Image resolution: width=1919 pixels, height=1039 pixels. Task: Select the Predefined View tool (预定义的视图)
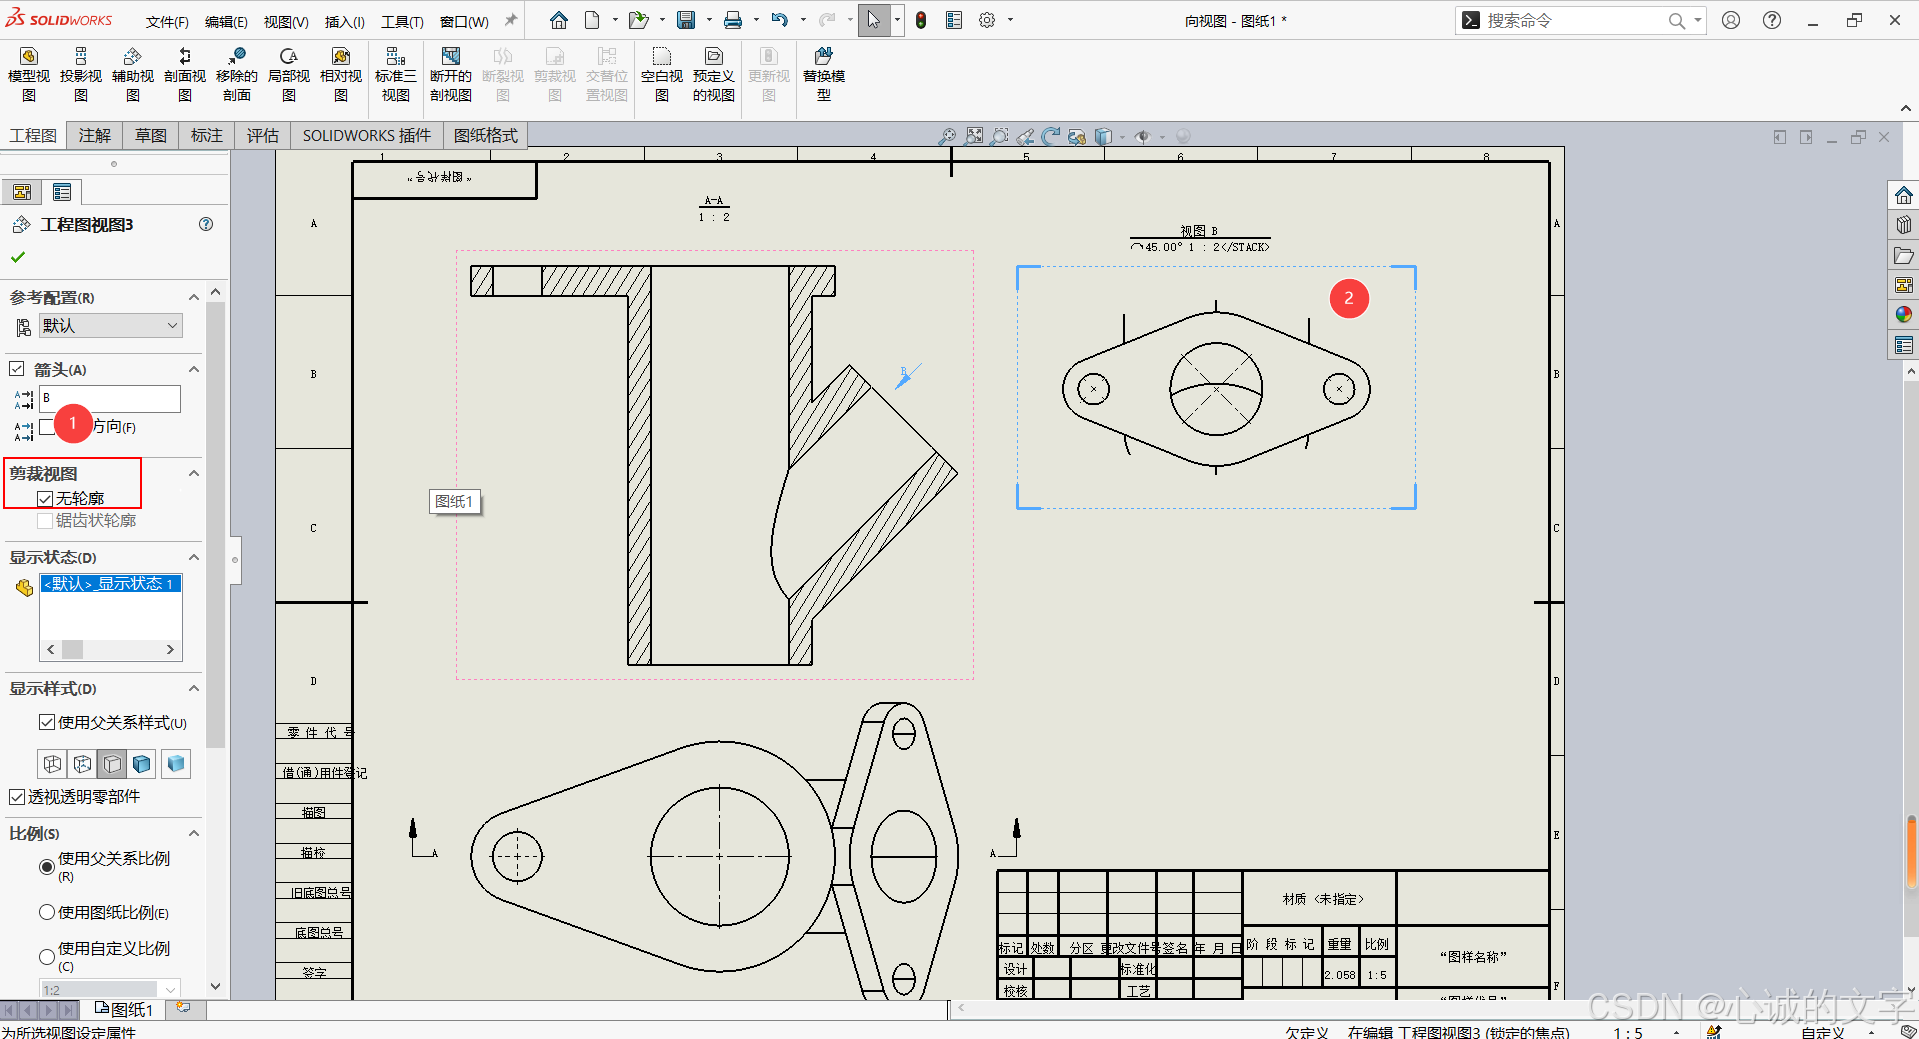point(714,75)
